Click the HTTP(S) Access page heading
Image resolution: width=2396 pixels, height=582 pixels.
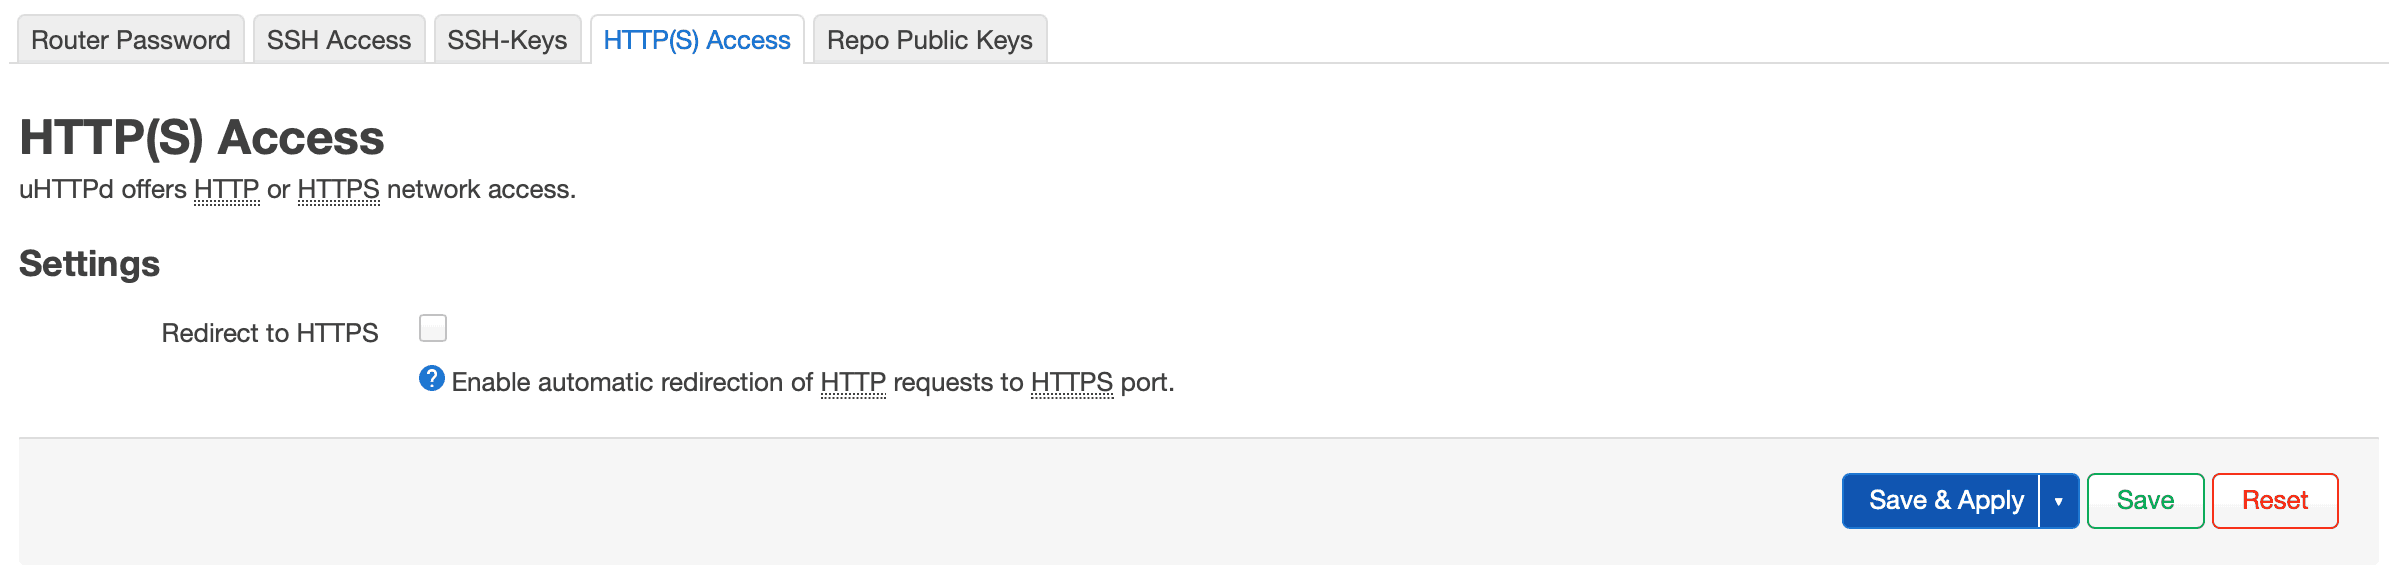click(x=202, y=138)
